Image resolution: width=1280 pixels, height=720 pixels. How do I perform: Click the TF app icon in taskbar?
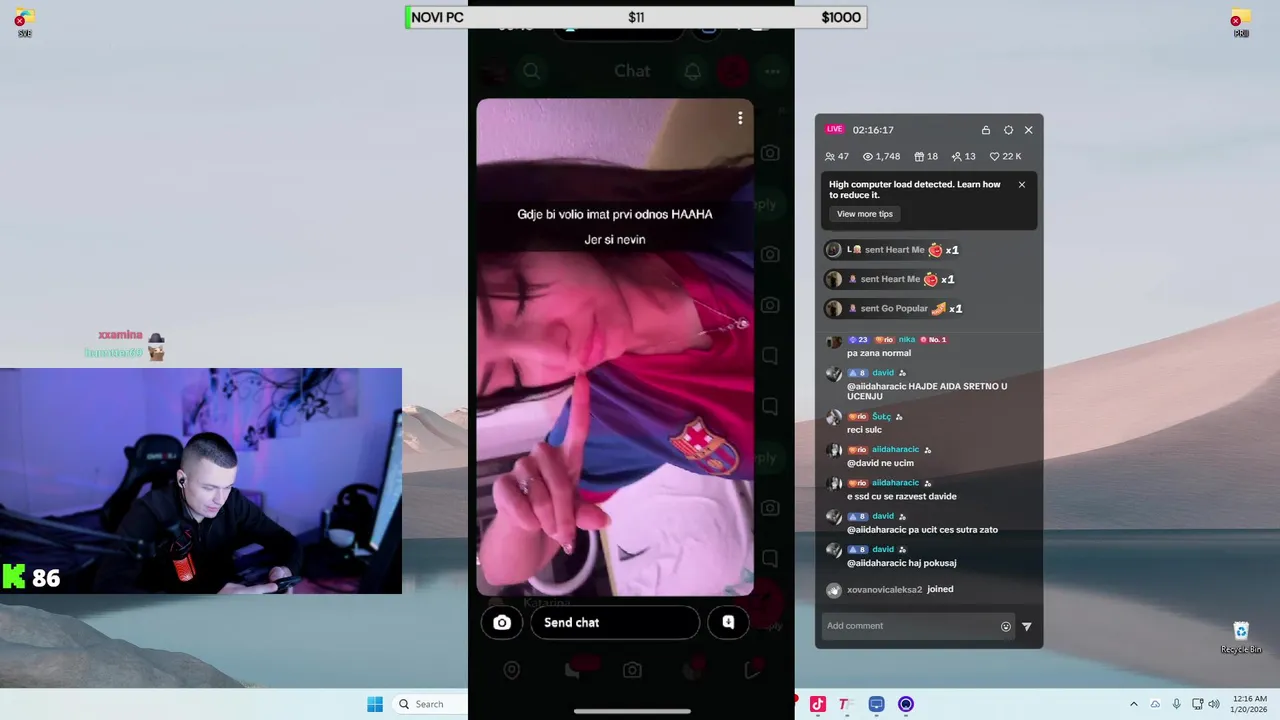click(x=846, y=704)
